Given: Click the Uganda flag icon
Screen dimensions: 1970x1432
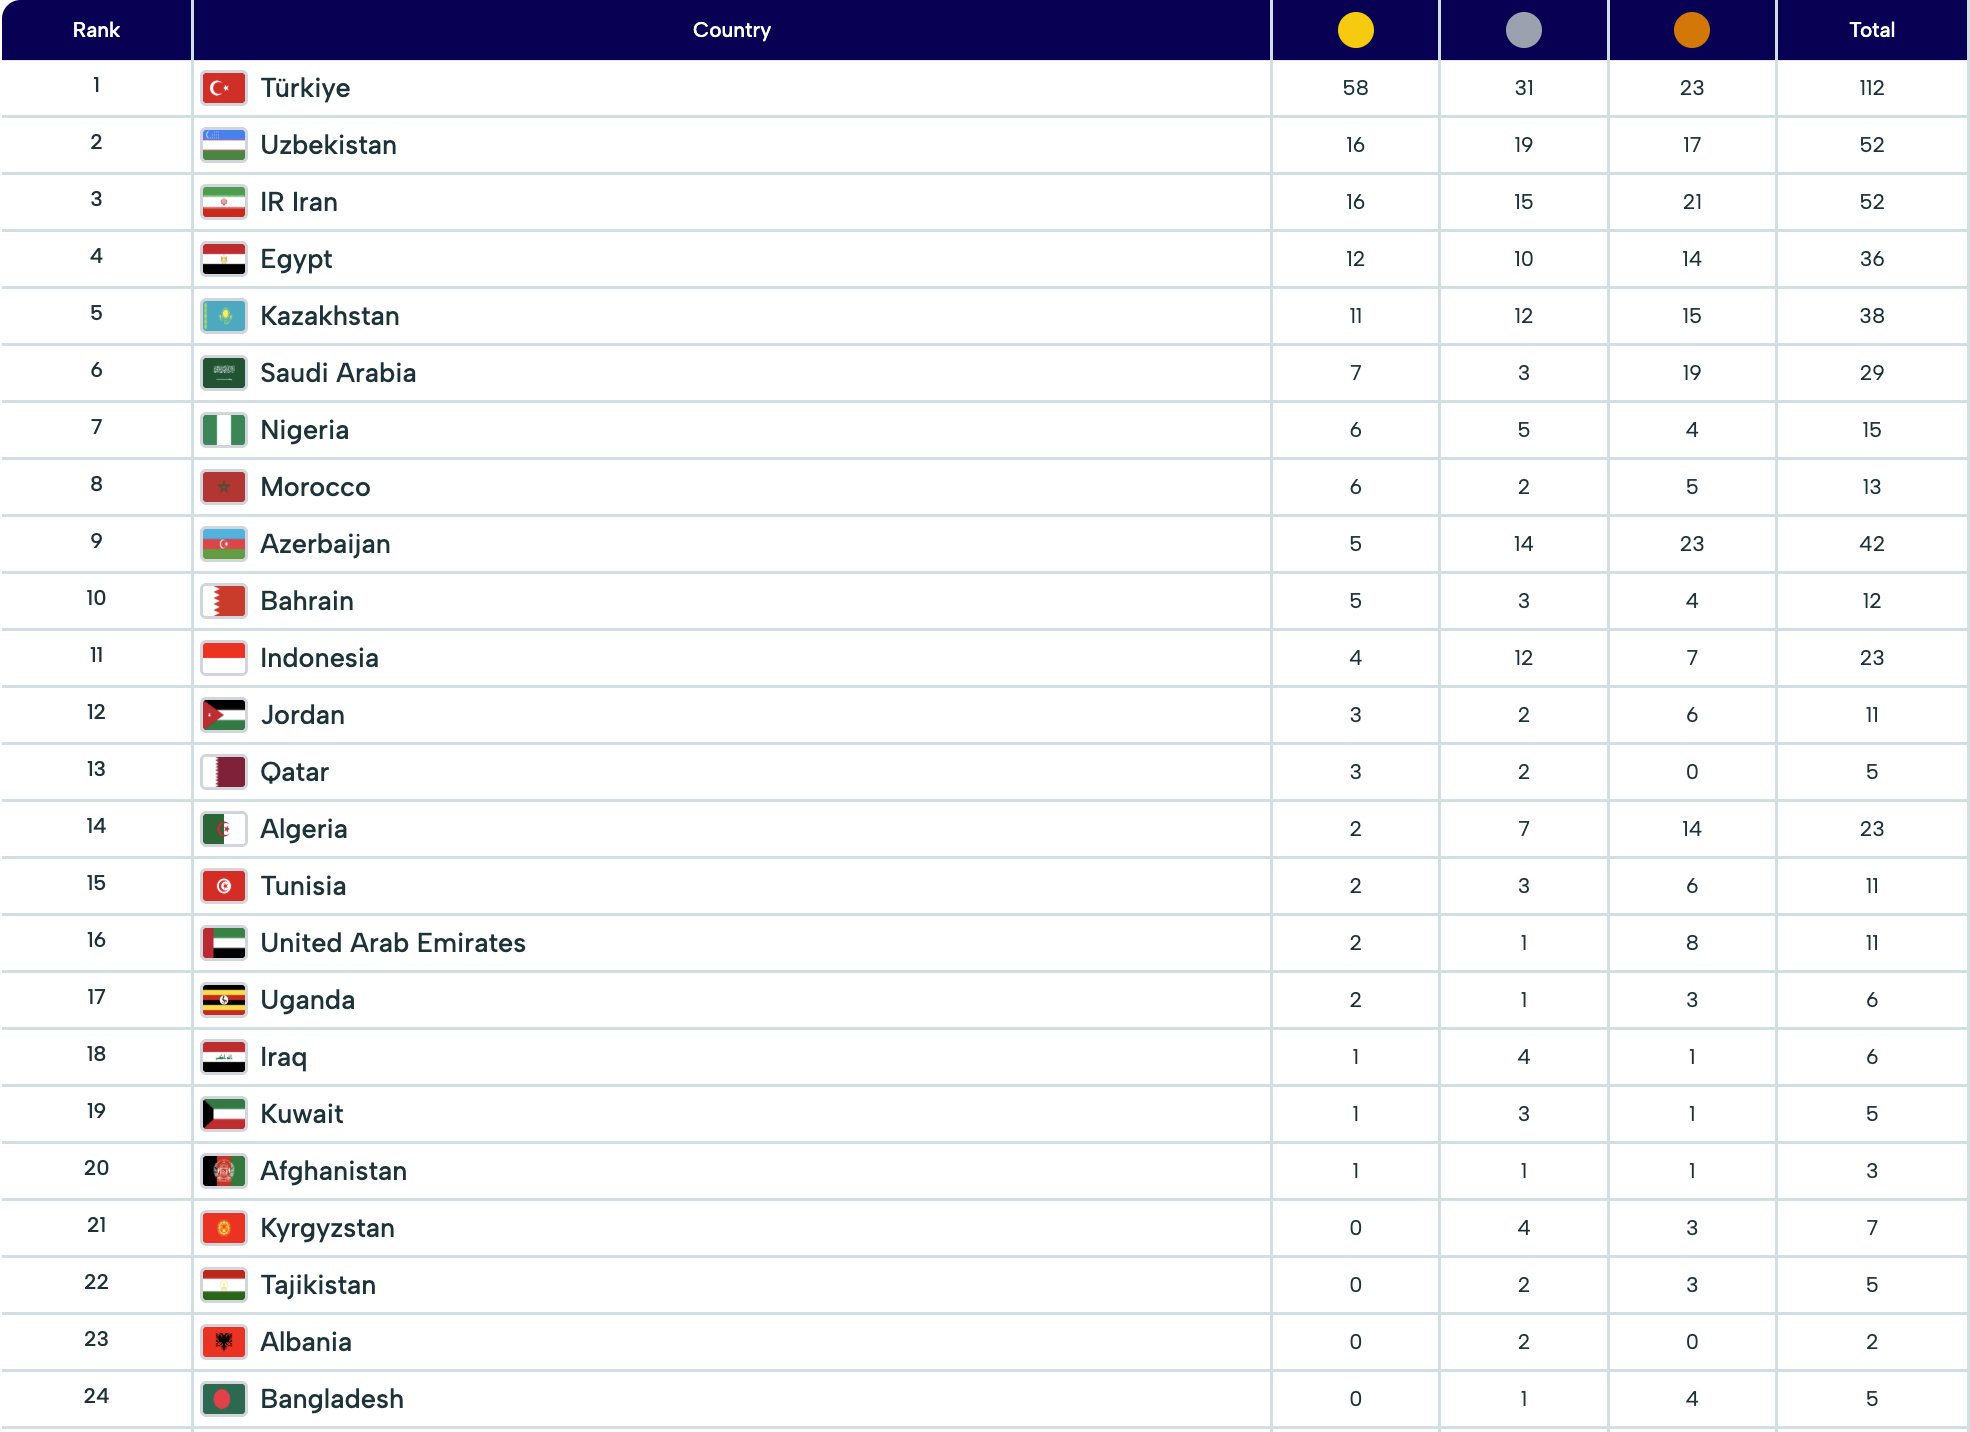Looking at the screenshot, I should 224,1000.
